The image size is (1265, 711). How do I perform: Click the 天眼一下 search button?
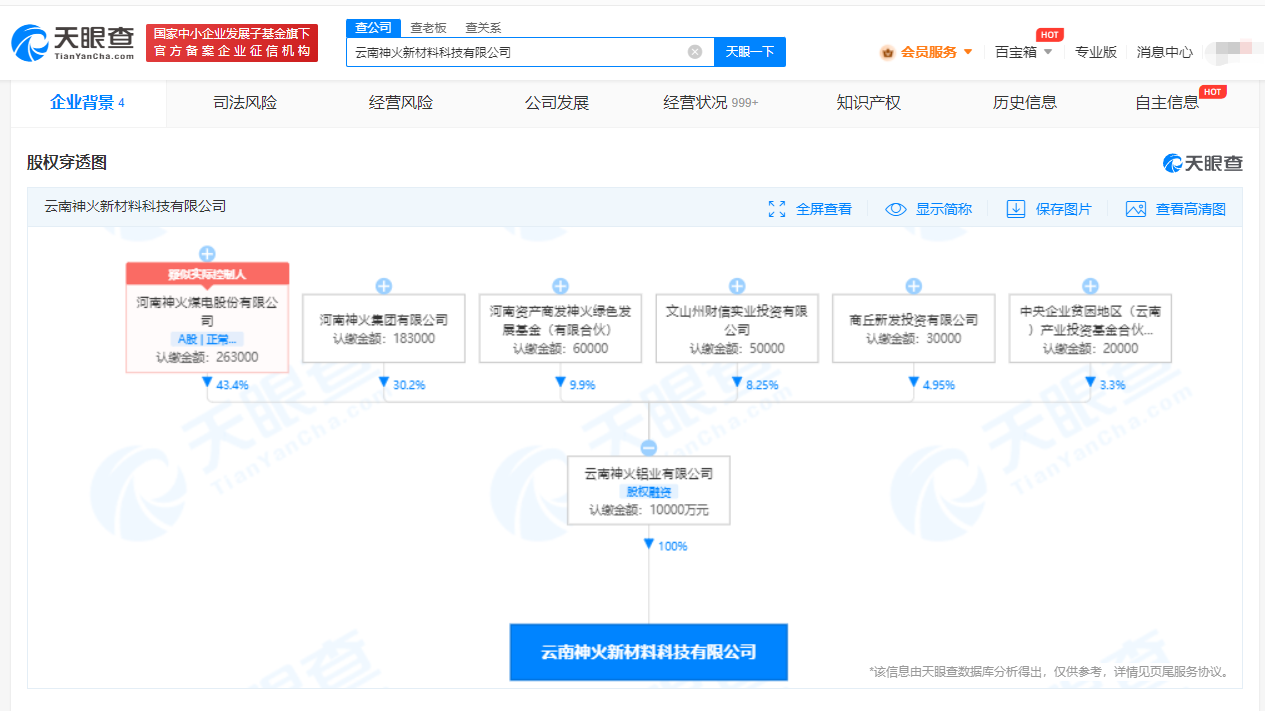click(750, 52)
